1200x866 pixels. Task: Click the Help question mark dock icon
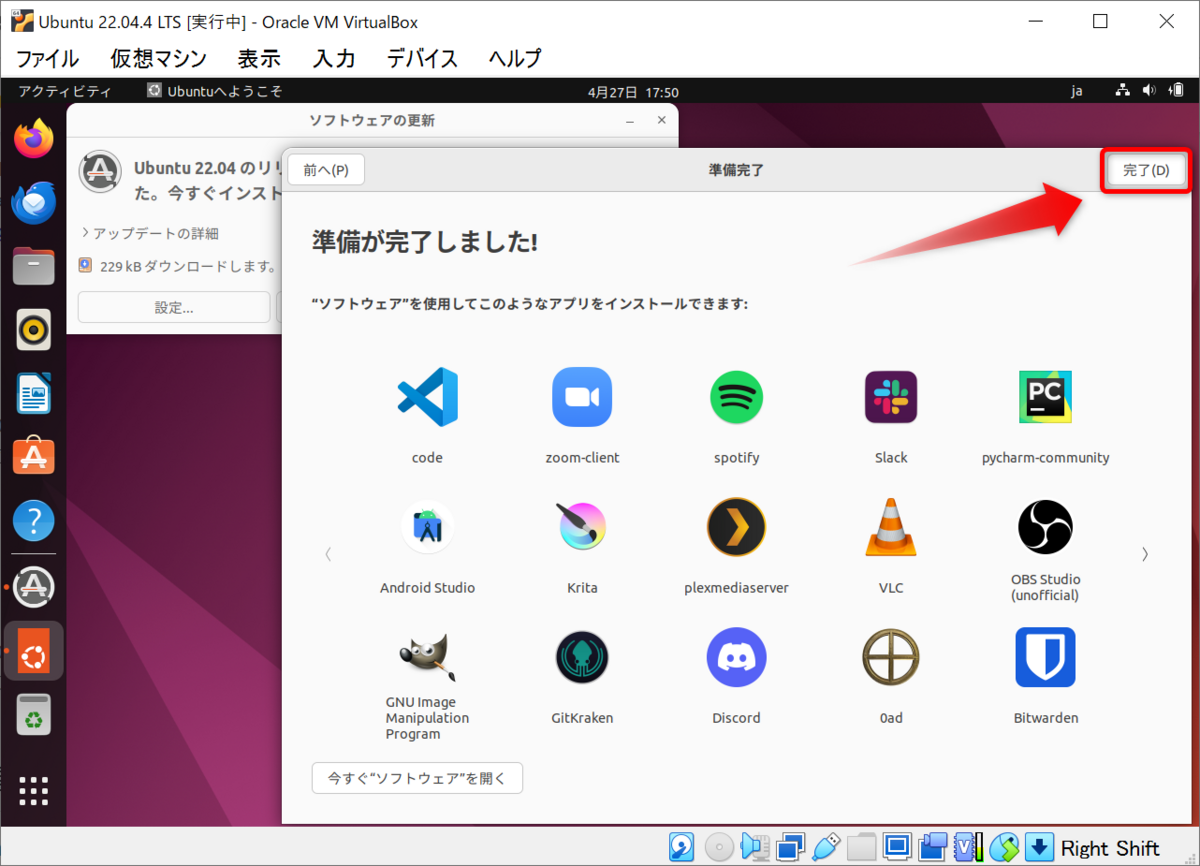[x=34, y=521]
